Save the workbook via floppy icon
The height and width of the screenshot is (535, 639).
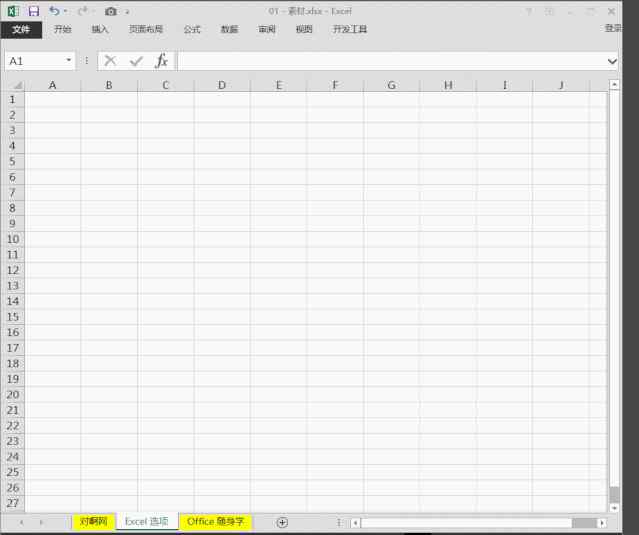pyautogui.click(x=34, y=11)
